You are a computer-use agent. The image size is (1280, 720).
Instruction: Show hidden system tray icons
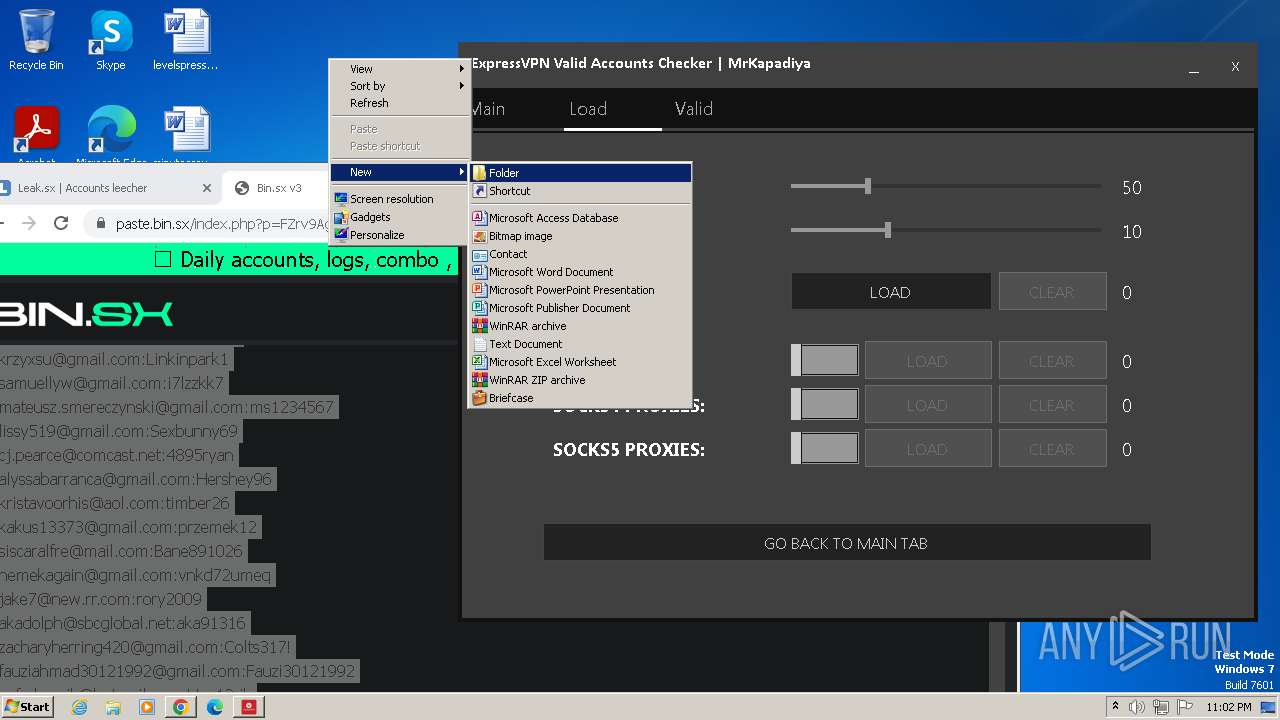pyautogui.click(x=1115, y=707)
